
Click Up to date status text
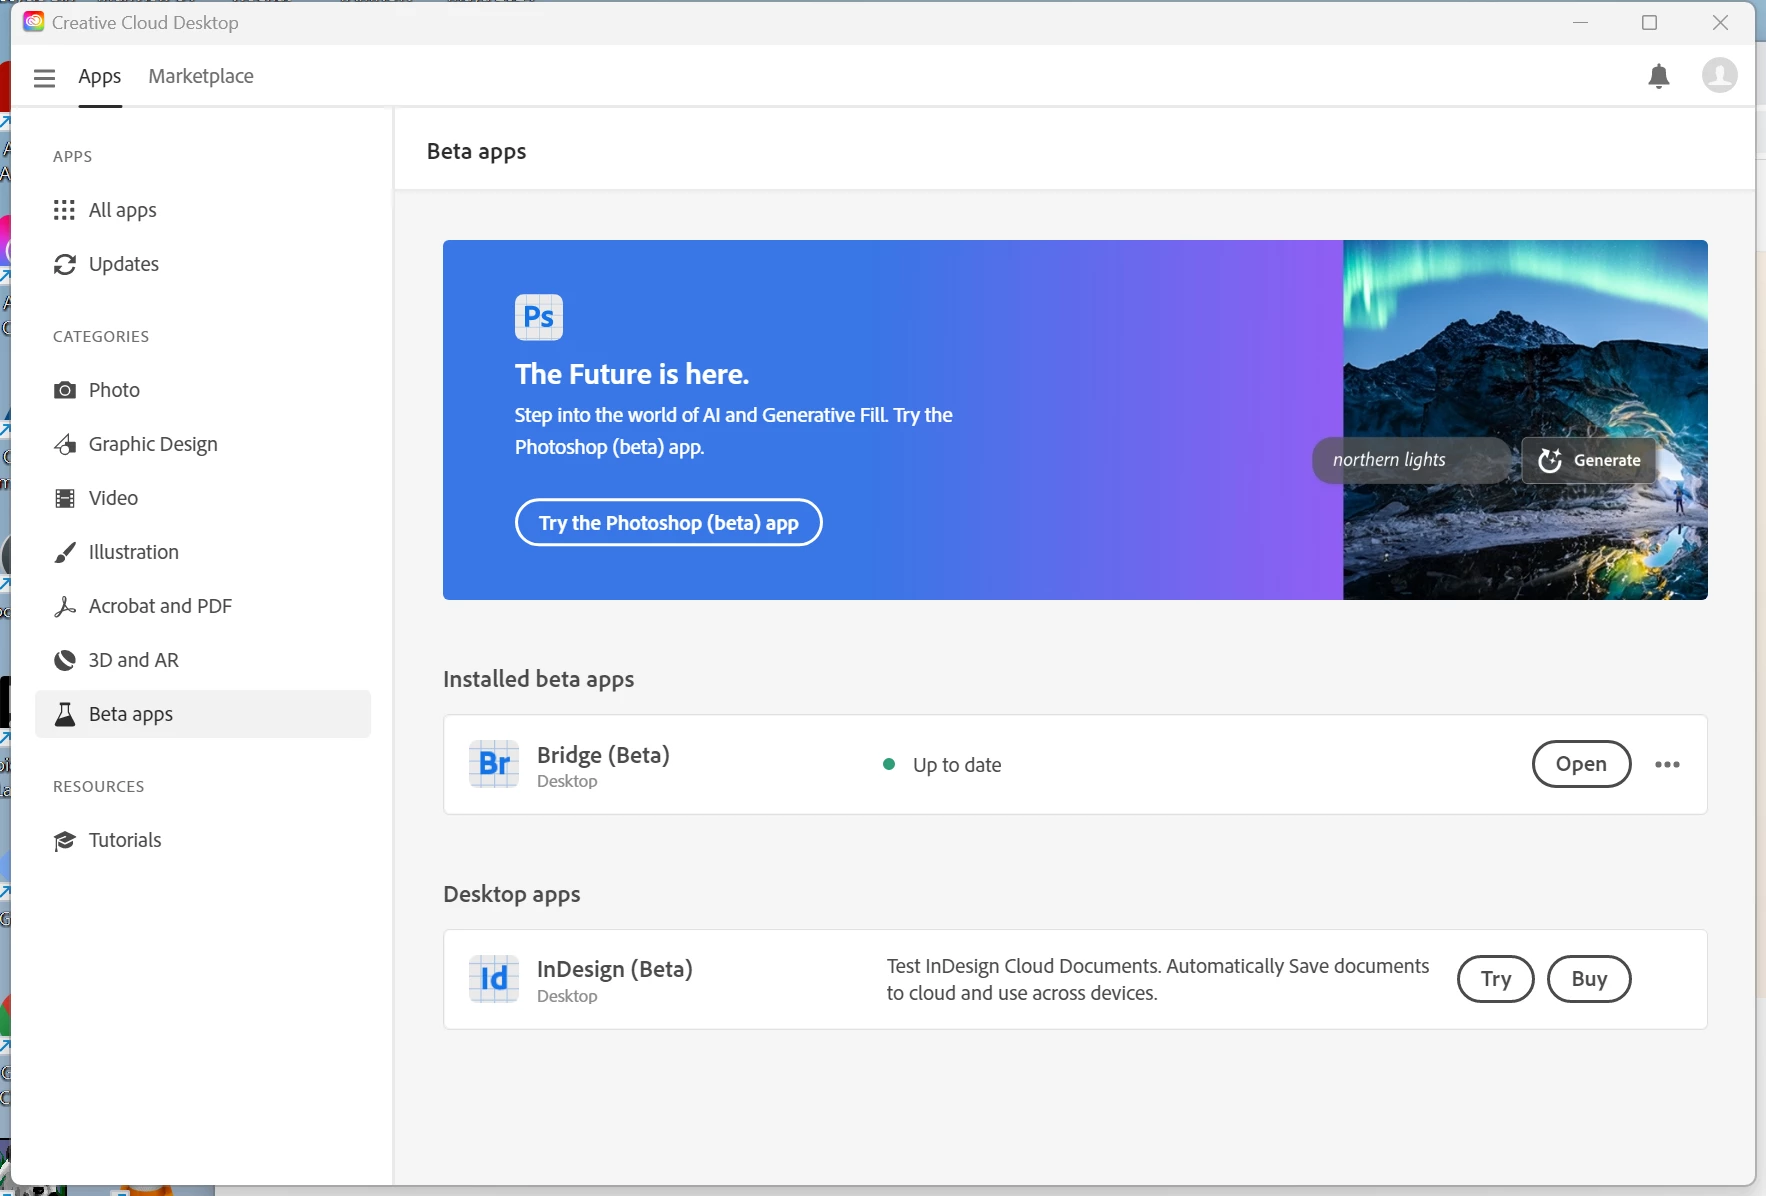[x=957, y=765]
